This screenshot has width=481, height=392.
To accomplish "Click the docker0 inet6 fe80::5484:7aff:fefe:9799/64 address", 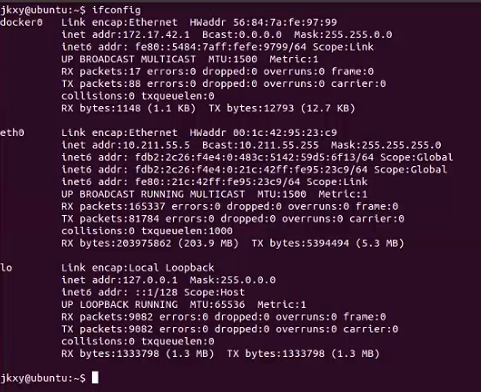I will click(x=220, y=47).
